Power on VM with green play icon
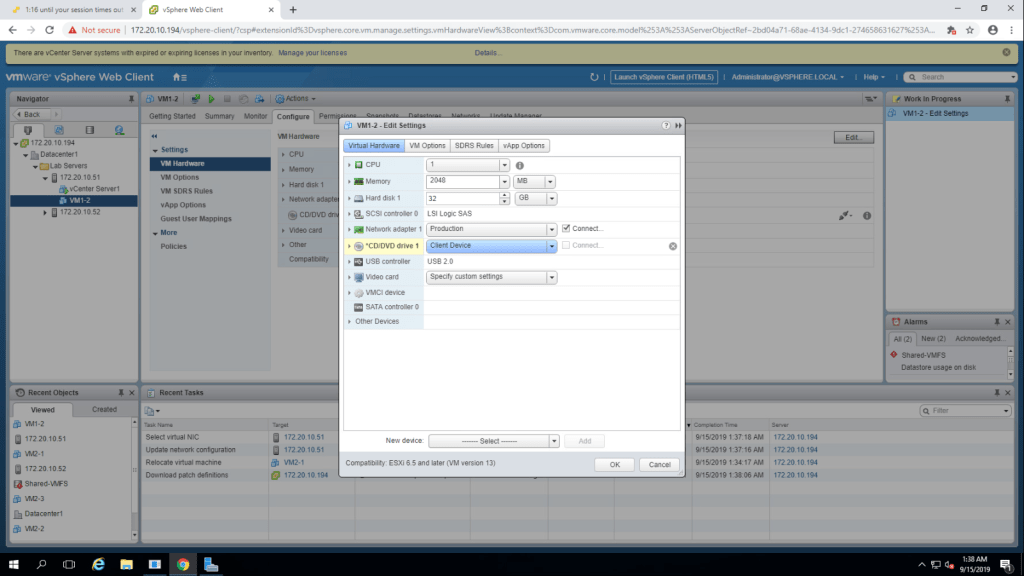The width and height of the screenshot is (1024, 576). pyautogui.click(x=211, y=99)
